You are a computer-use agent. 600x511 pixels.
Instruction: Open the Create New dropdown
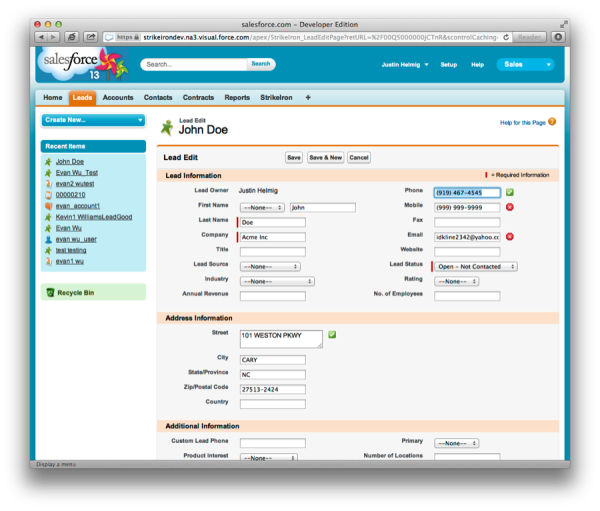click(93, 120)
